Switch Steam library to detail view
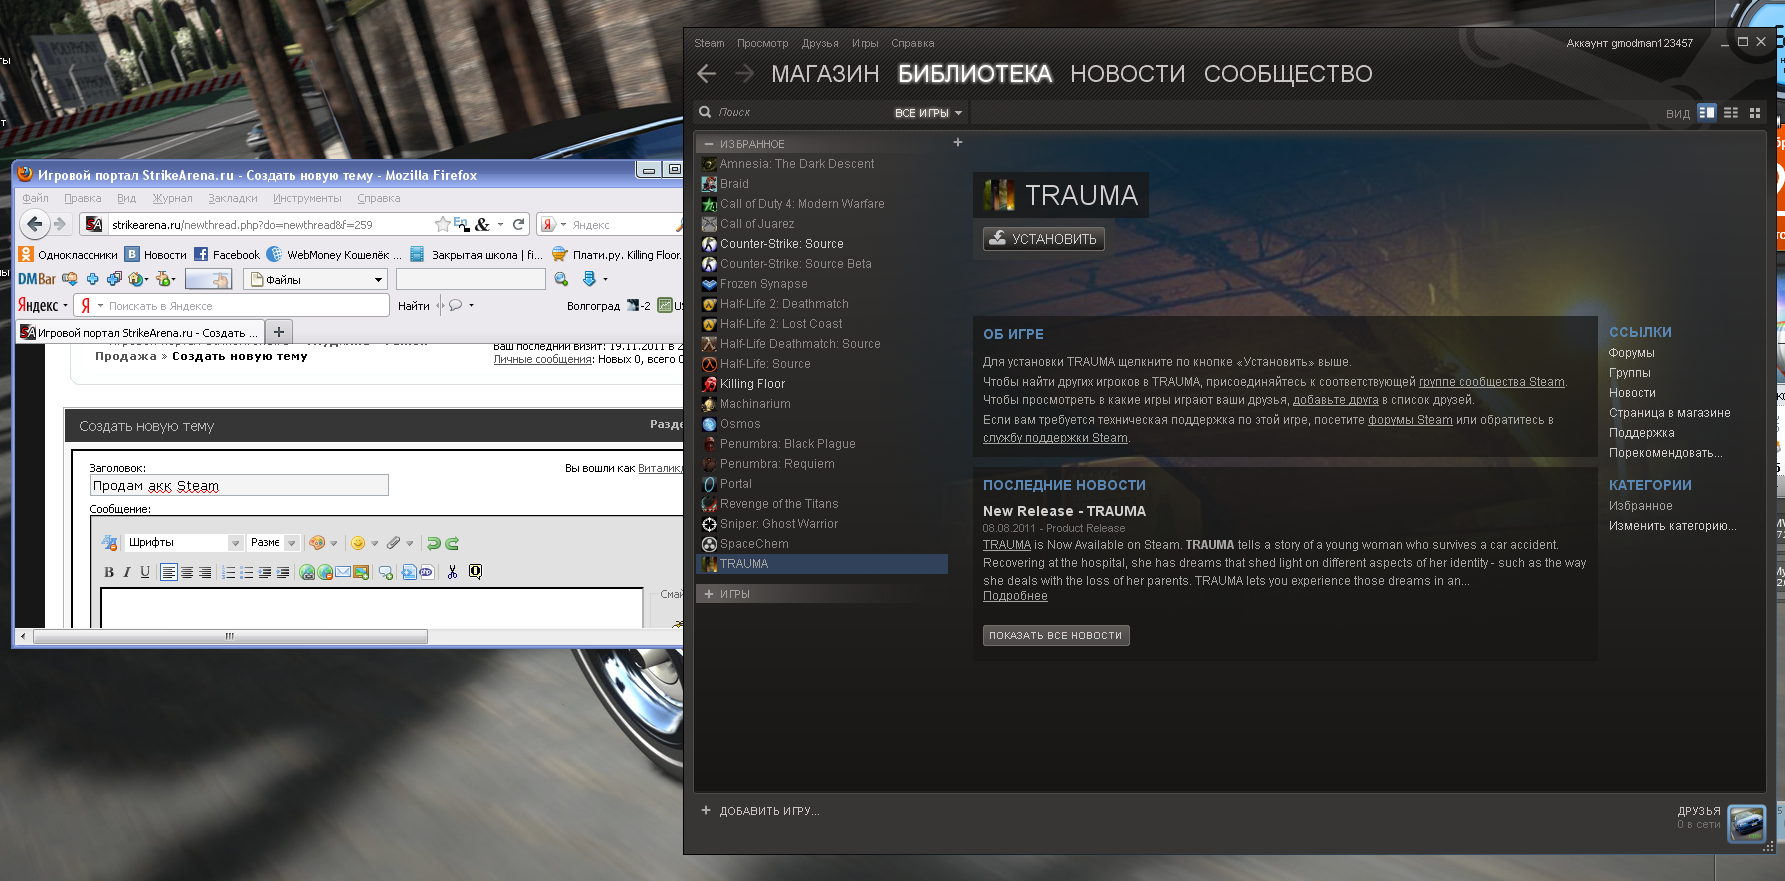 pos(1707,113)
